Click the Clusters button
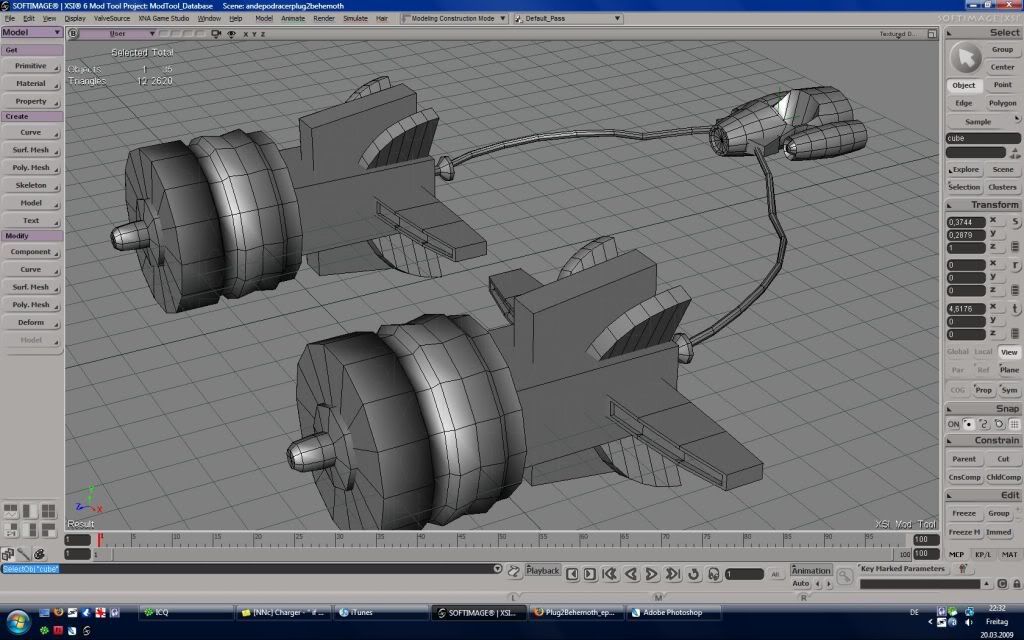Image resolution: width=1024 pixels, height=640 pixels. [1002, 187]
